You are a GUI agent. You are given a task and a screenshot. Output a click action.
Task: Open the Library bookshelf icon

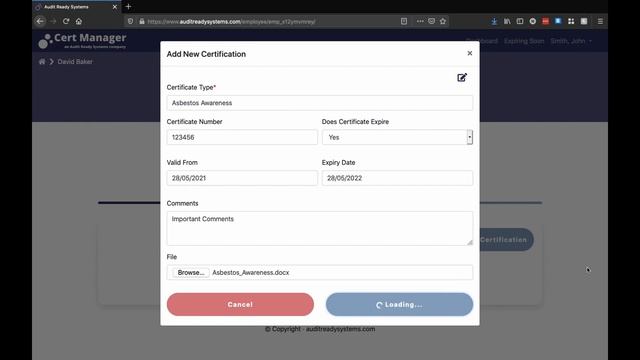click(507, 21)
